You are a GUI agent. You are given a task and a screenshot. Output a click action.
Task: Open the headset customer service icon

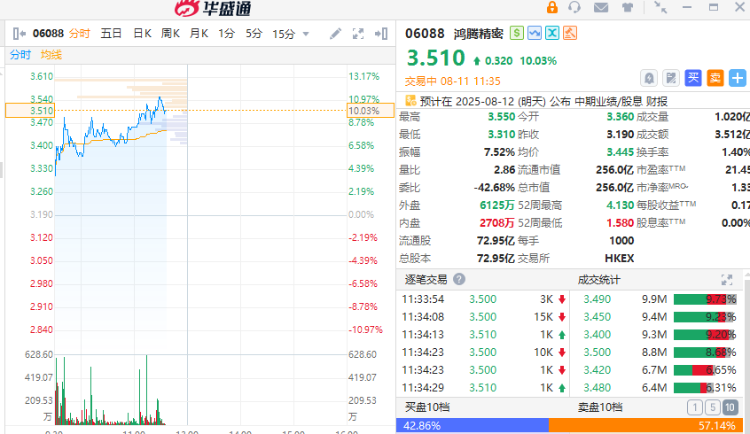(x=574, y=8)
